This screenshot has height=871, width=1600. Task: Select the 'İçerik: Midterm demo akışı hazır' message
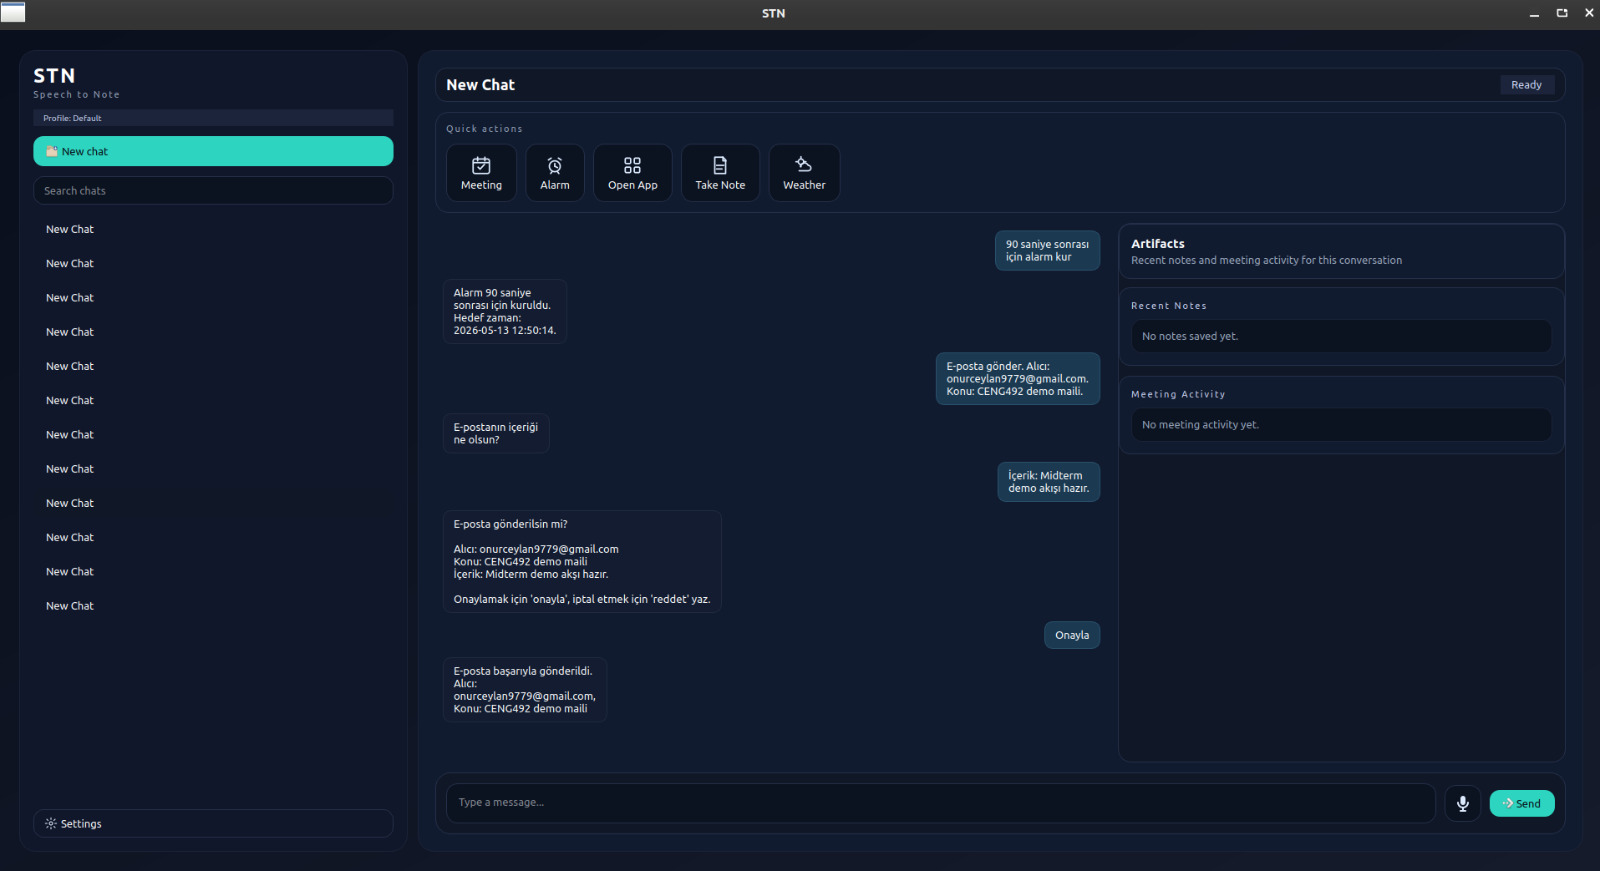1048,482
